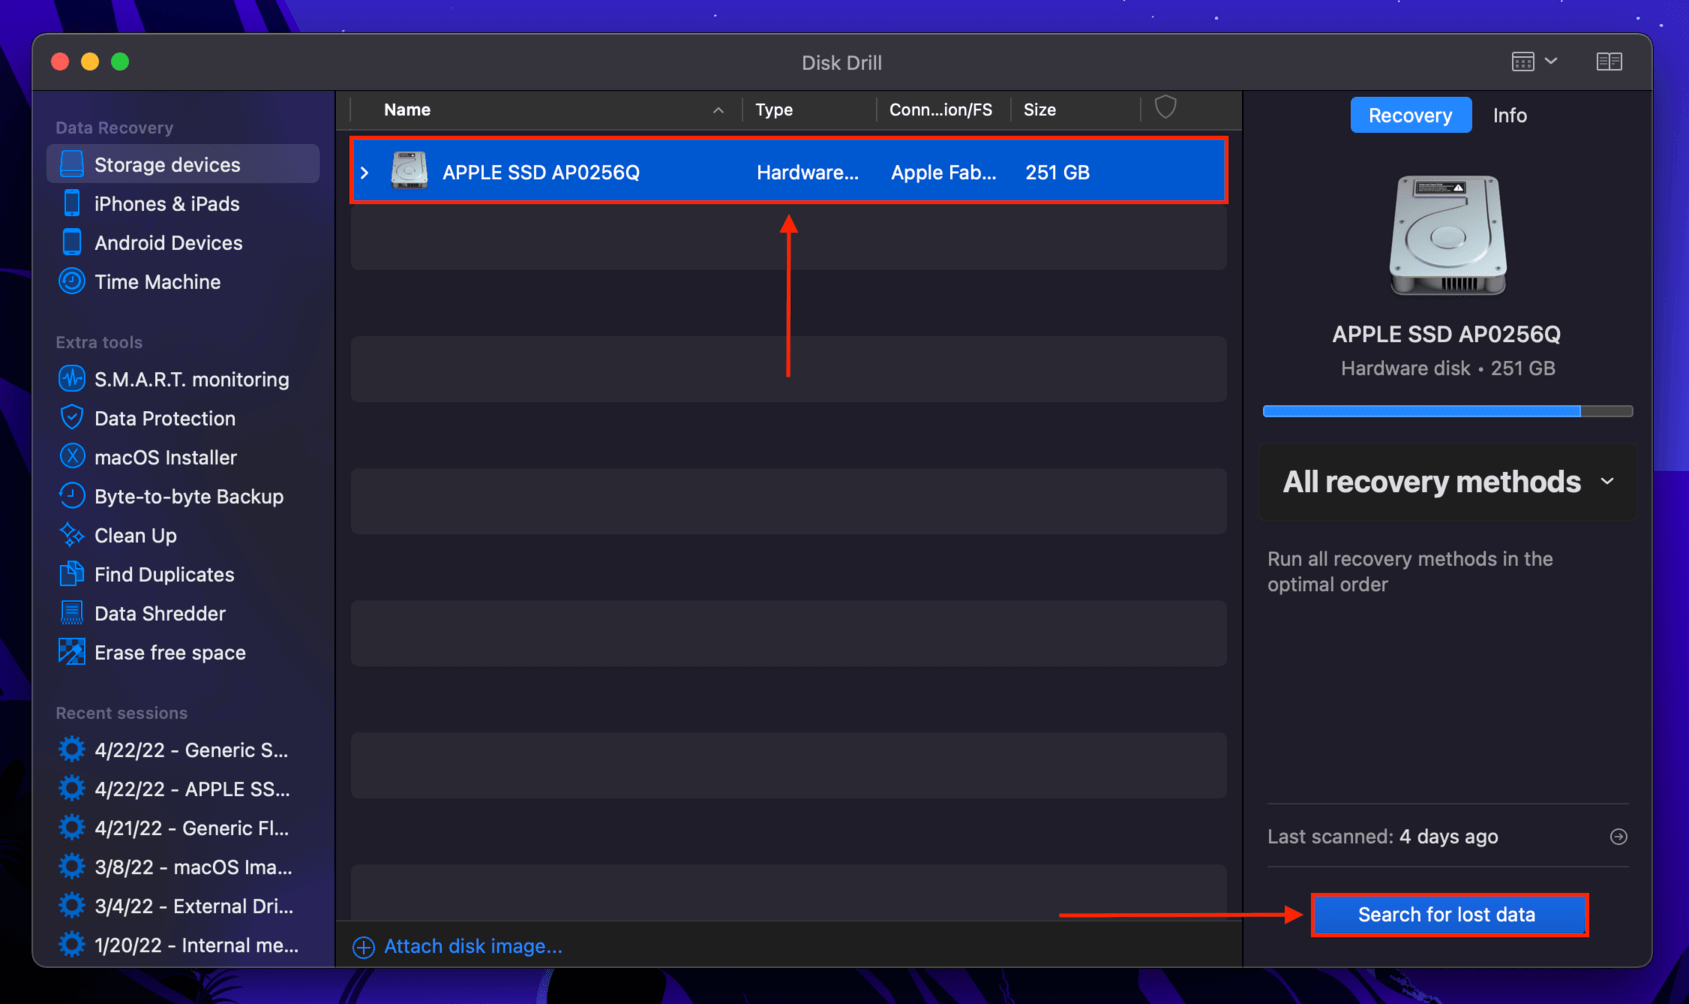Click the Last scanned: 4 days ago text
1689x1004 pixels.
click(x=1383, y=836)
